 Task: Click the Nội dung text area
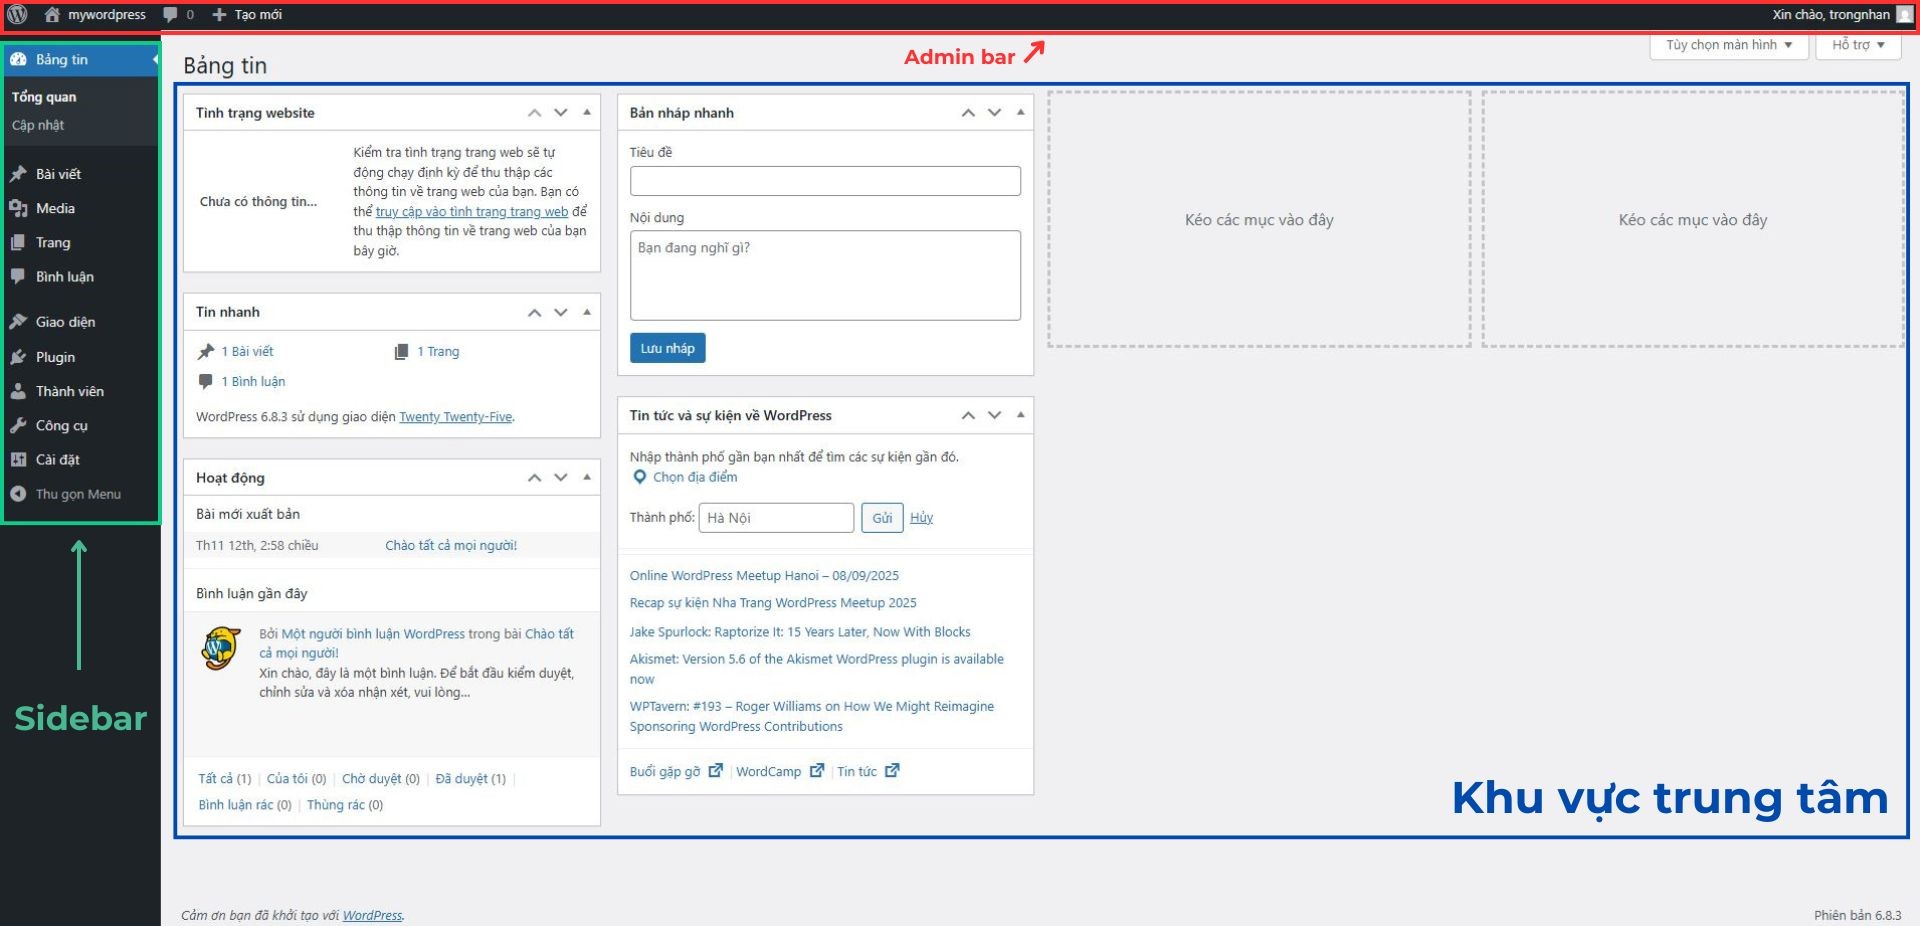[825, 275]
